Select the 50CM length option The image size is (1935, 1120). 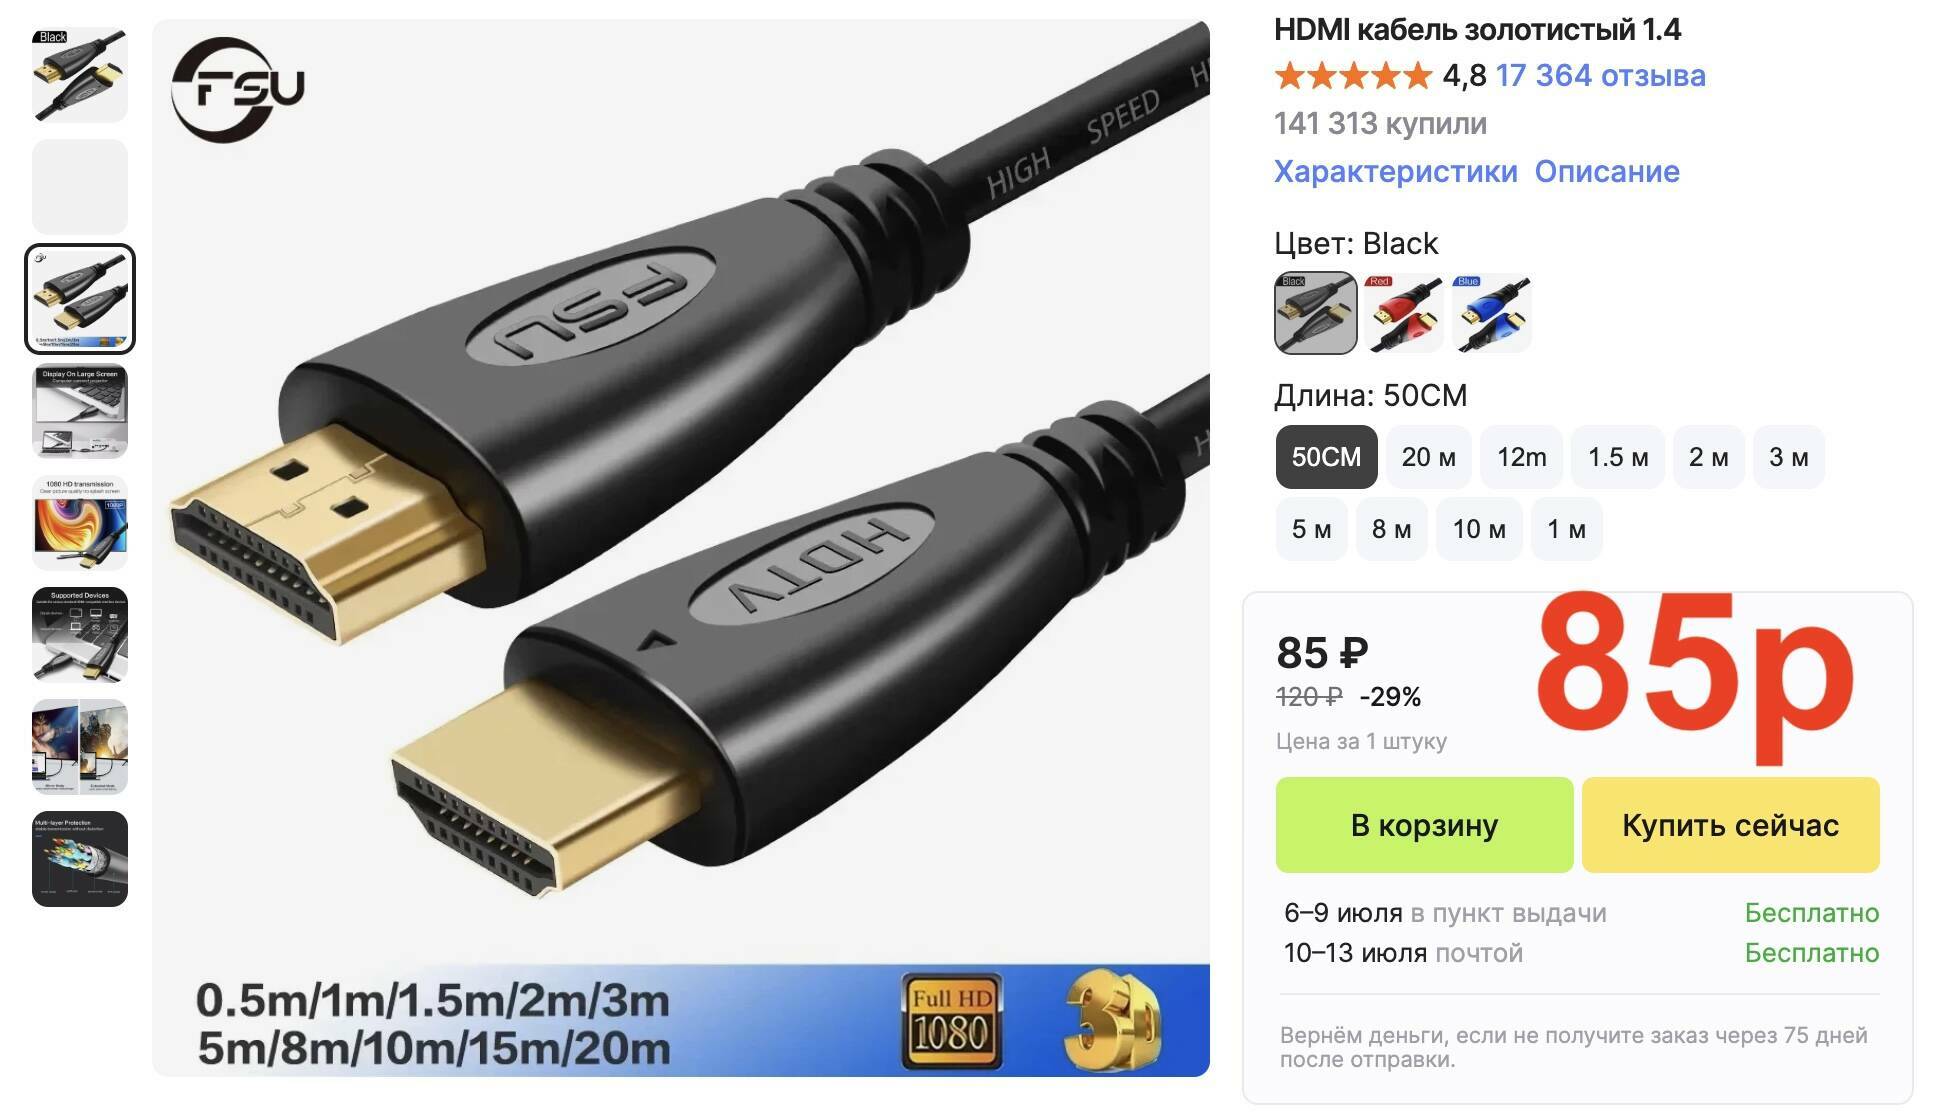coord(1326,457)
